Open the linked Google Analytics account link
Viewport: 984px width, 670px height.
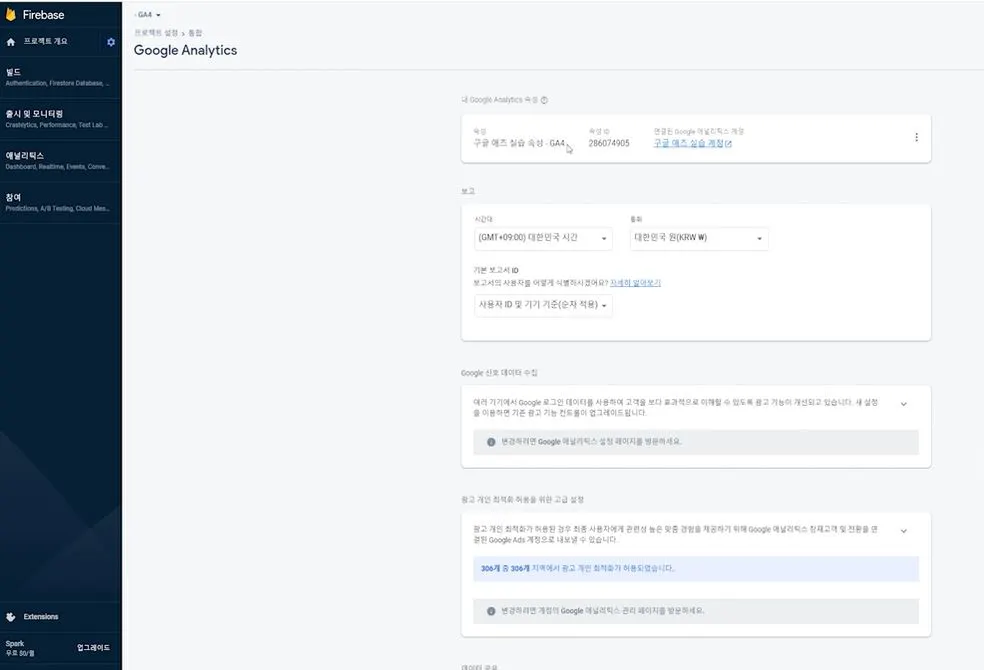point(688,144)
